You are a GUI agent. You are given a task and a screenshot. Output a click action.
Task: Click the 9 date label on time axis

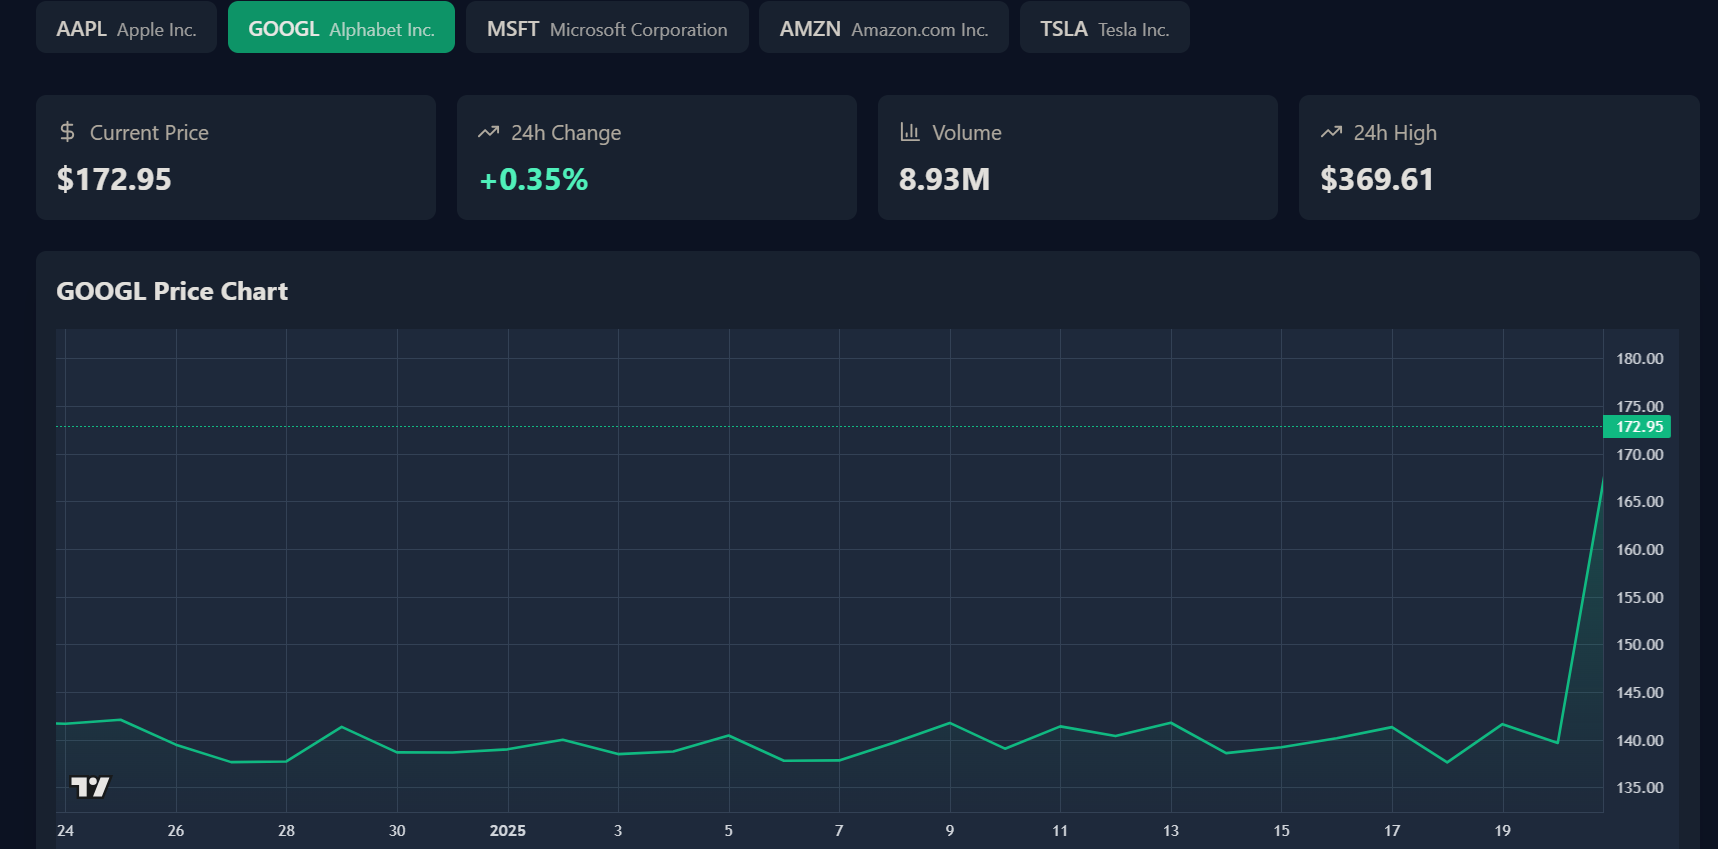(950, 830)
